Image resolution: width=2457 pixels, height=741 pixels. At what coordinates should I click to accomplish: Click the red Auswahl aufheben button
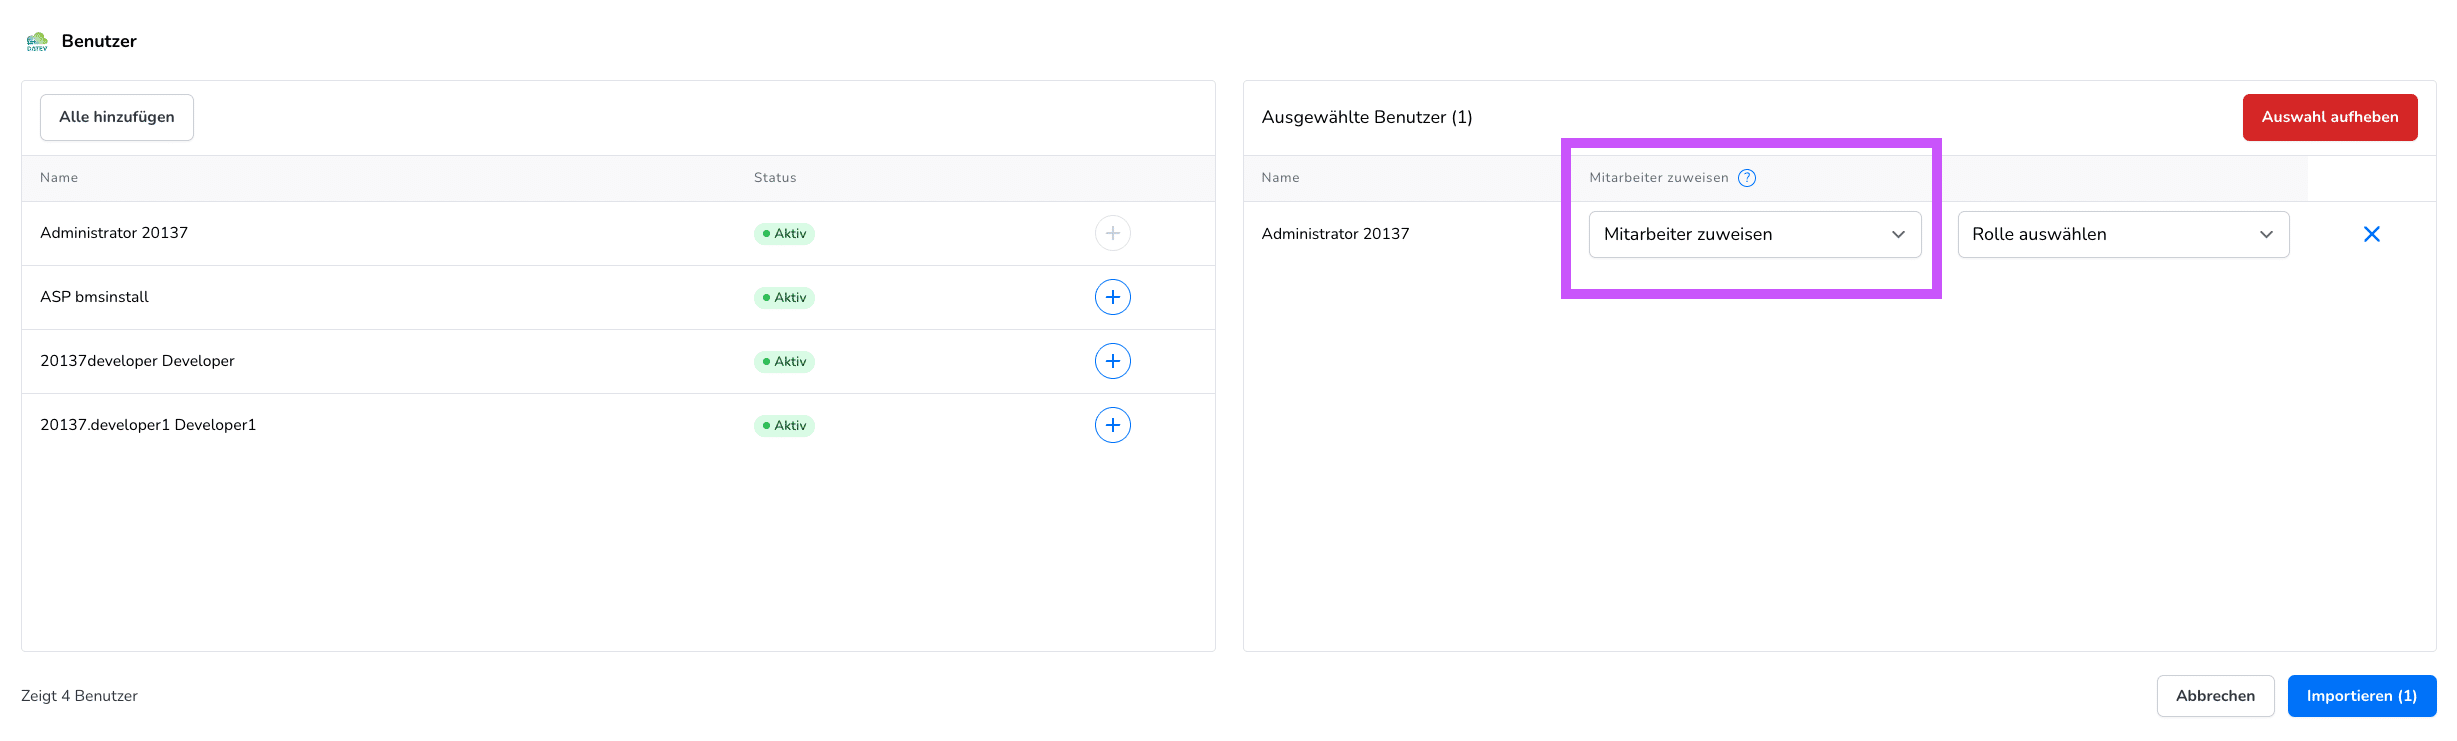[2329, 117]
